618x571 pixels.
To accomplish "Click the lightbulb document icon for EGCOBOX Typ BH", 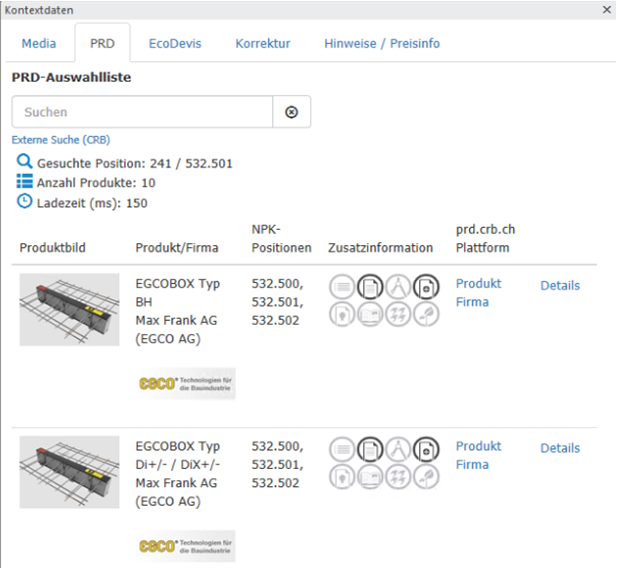I will point(342,314).
